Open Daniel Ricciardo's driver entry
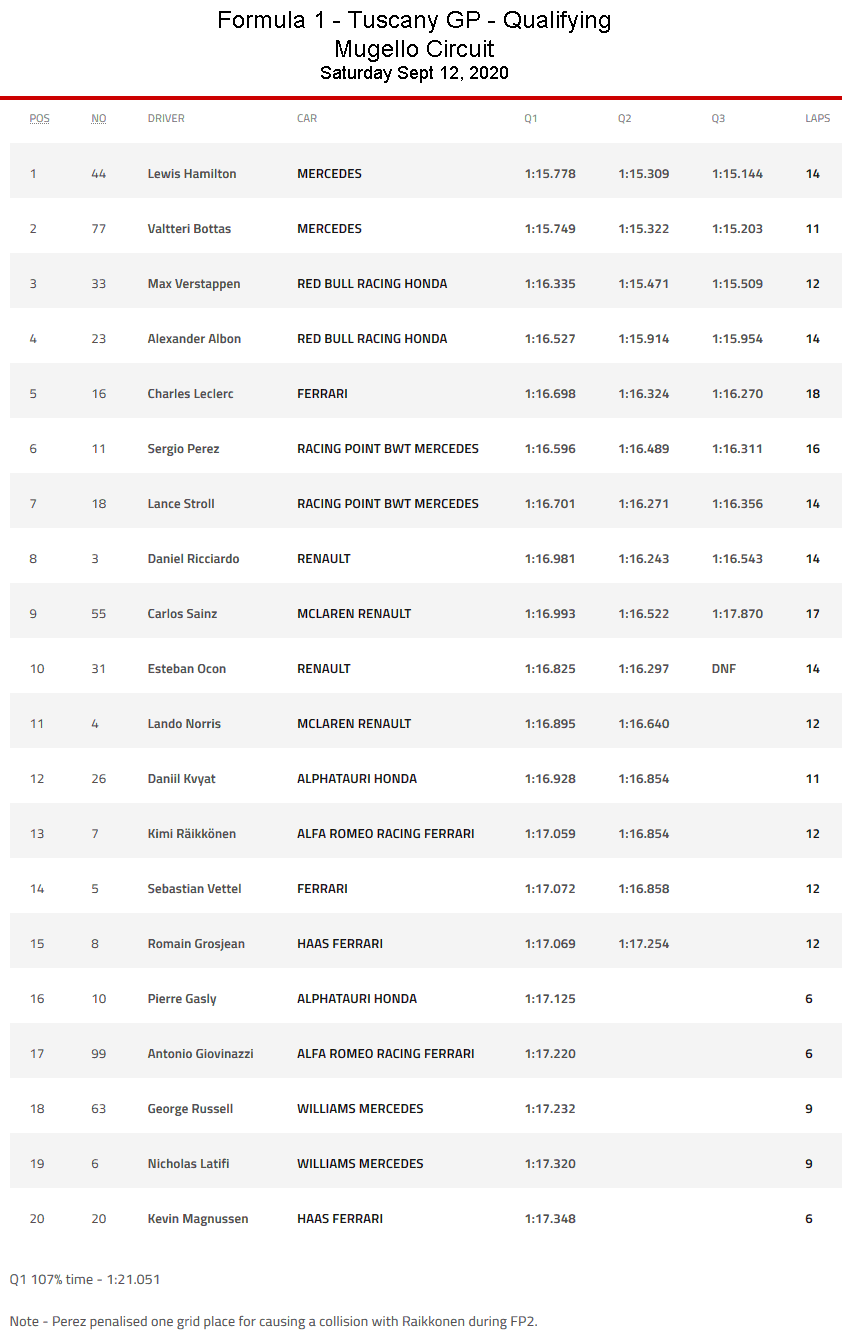The width and height of the screenshot is (842, 1333). [193, 559]
